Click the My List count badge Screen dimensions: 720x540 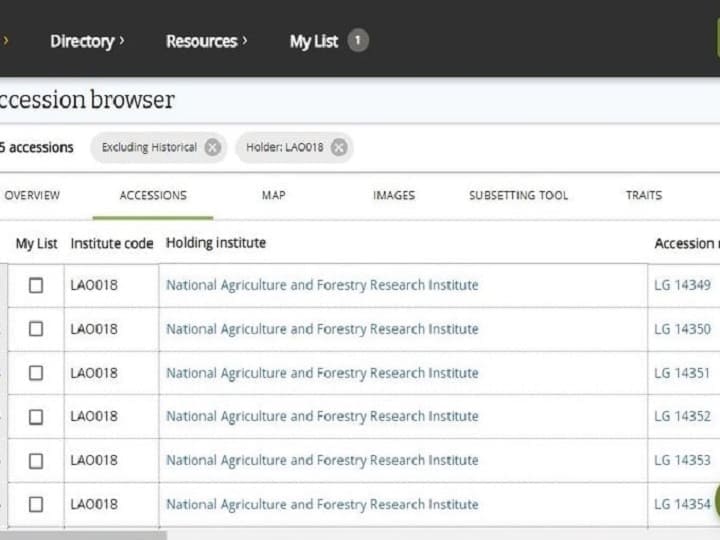tap(358, 41)
